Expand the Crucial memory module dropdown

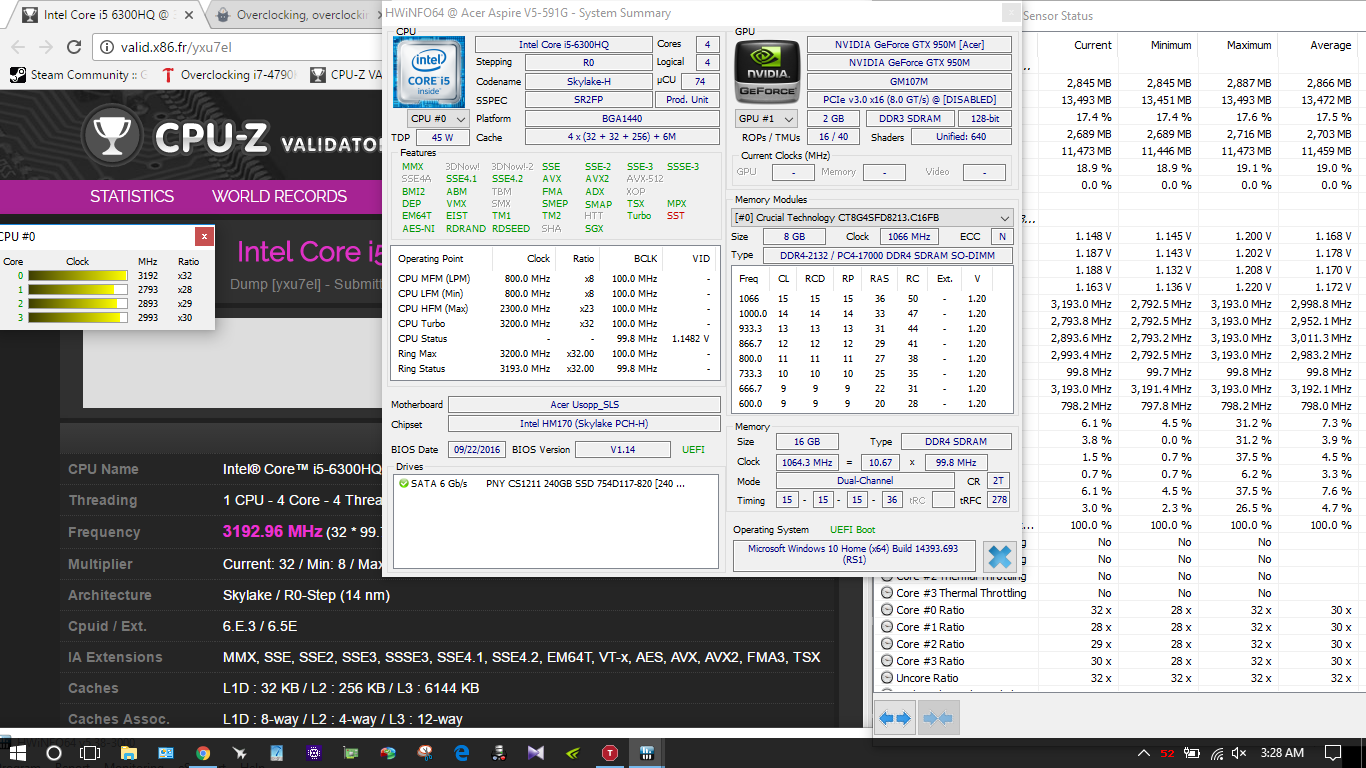872,217
